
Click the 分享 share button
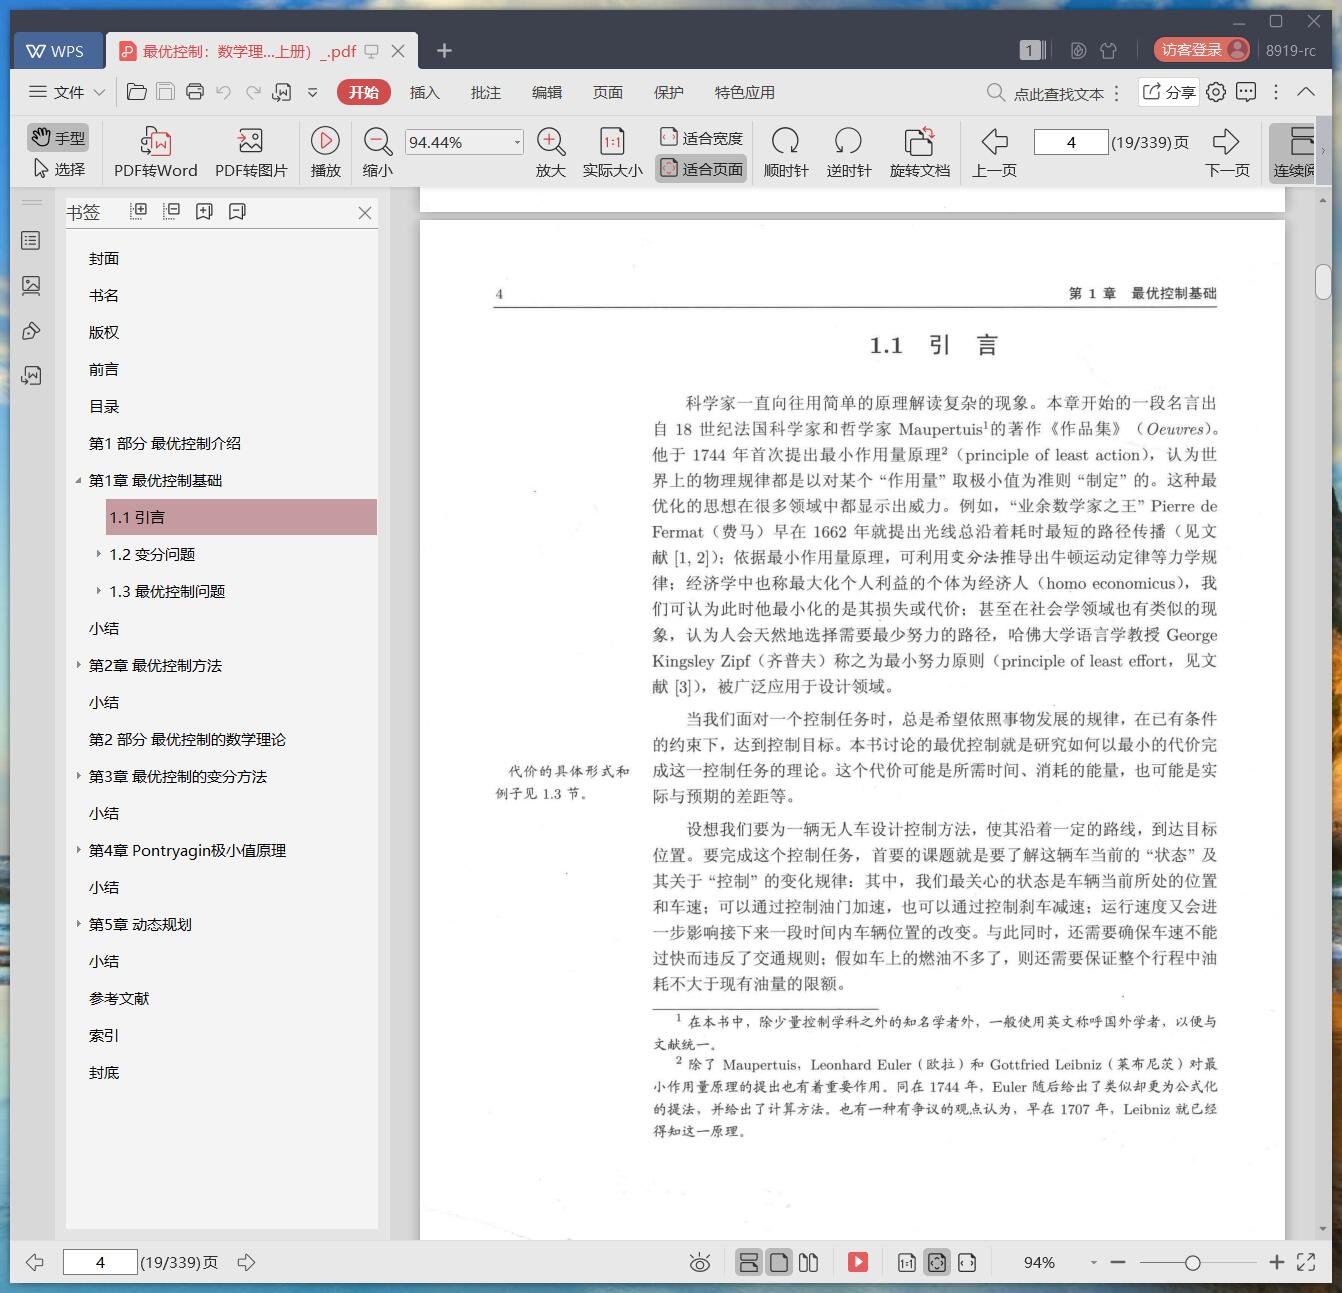[1169, 92]
